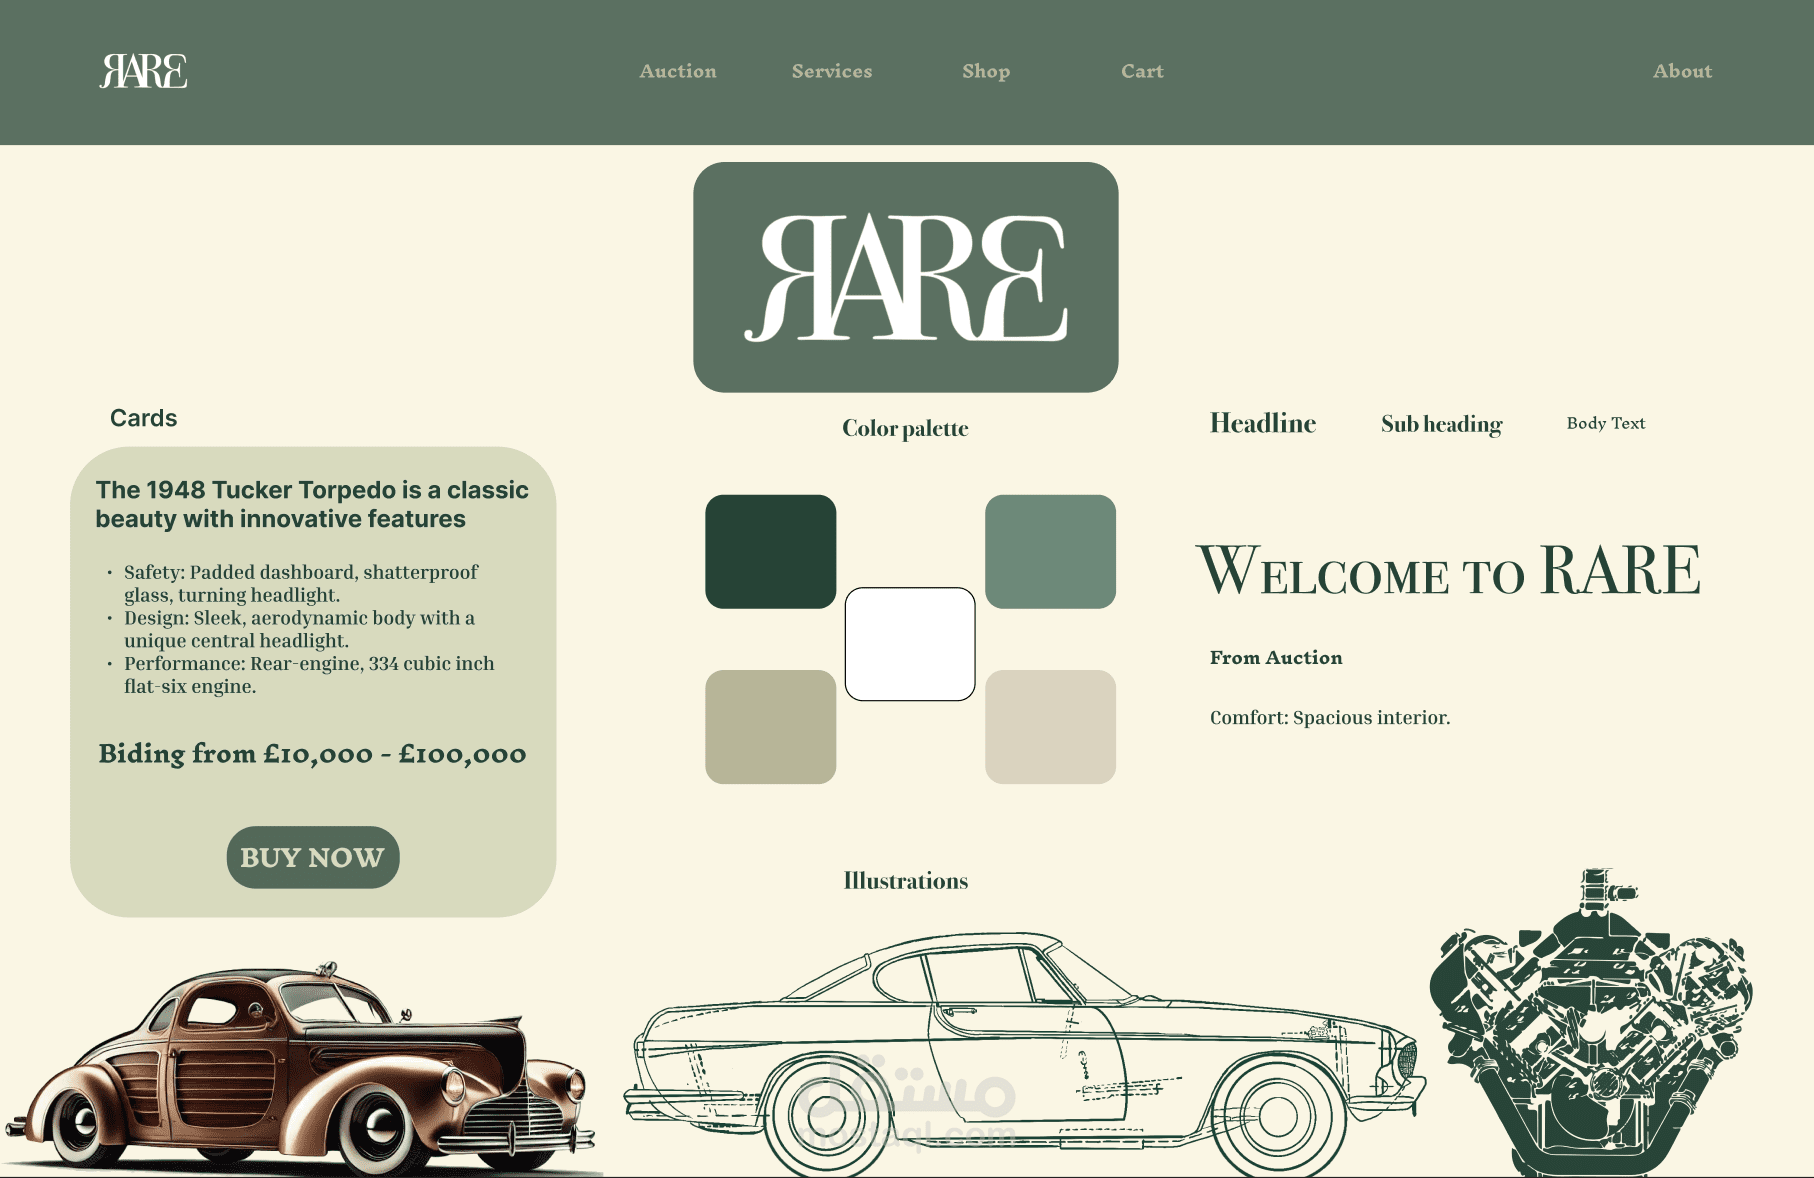Open the About page

[x=1682, y=71]
